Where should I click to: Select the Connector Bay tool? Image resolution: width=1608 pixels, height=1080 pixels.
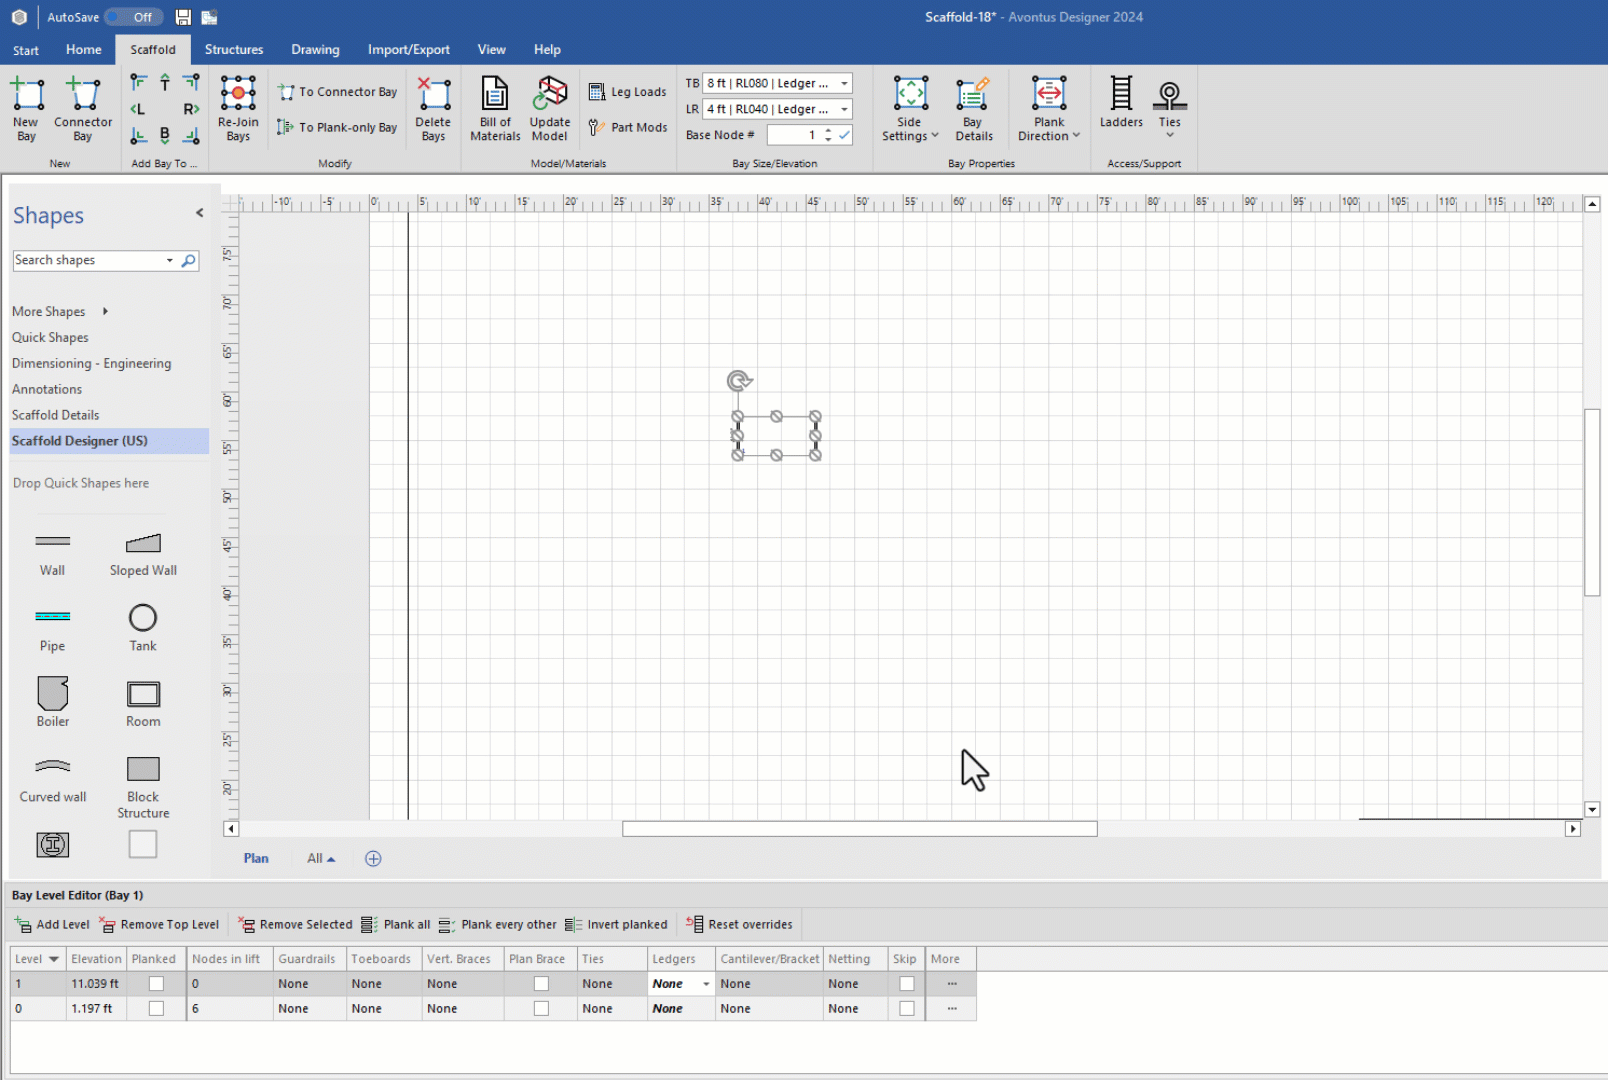click(83, 96)
